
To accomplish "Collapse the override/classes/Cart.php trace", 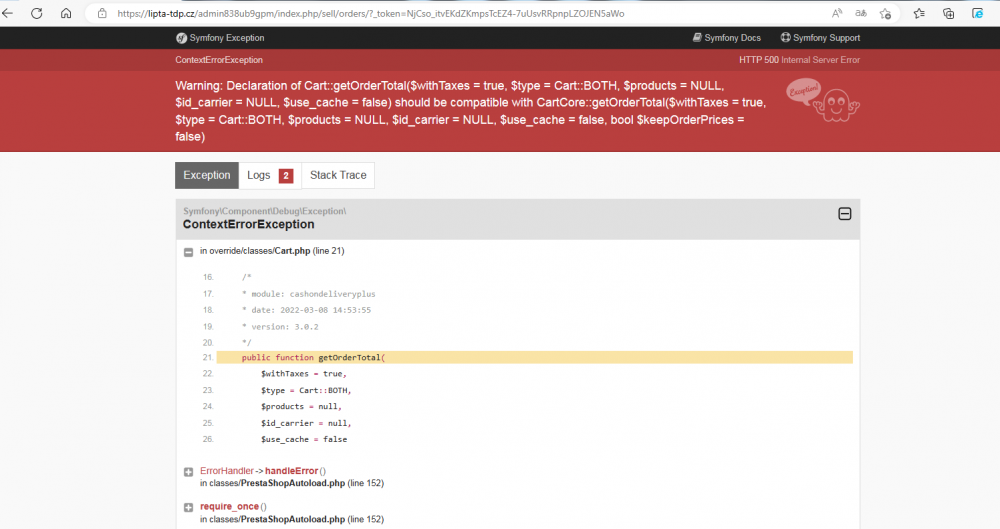I will (x=188, y=252).
